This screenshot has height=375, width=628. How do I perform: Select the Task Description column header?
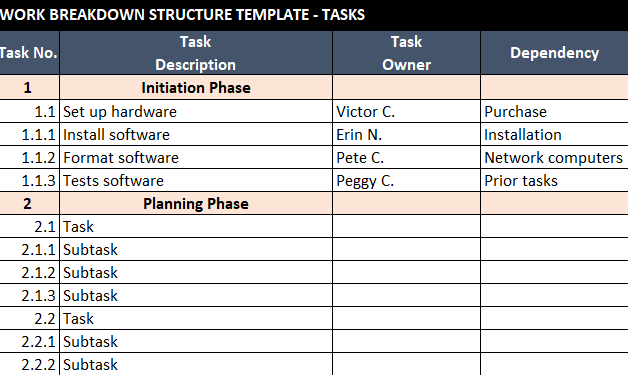[x=196, y=53]
